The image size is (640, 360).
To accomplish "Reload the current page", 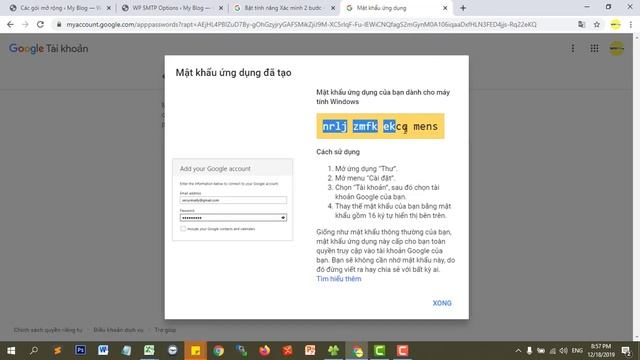I will 40,24.
